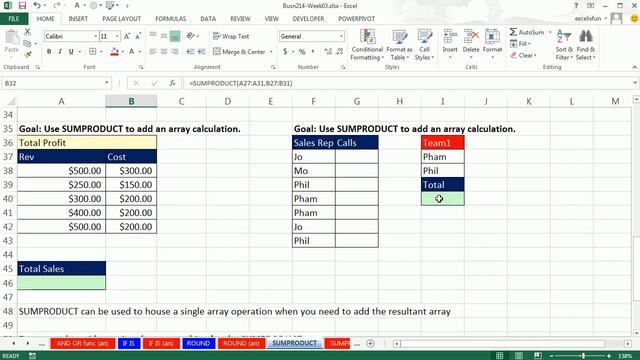Open the Calibri font name dropdown

point(96,36)
